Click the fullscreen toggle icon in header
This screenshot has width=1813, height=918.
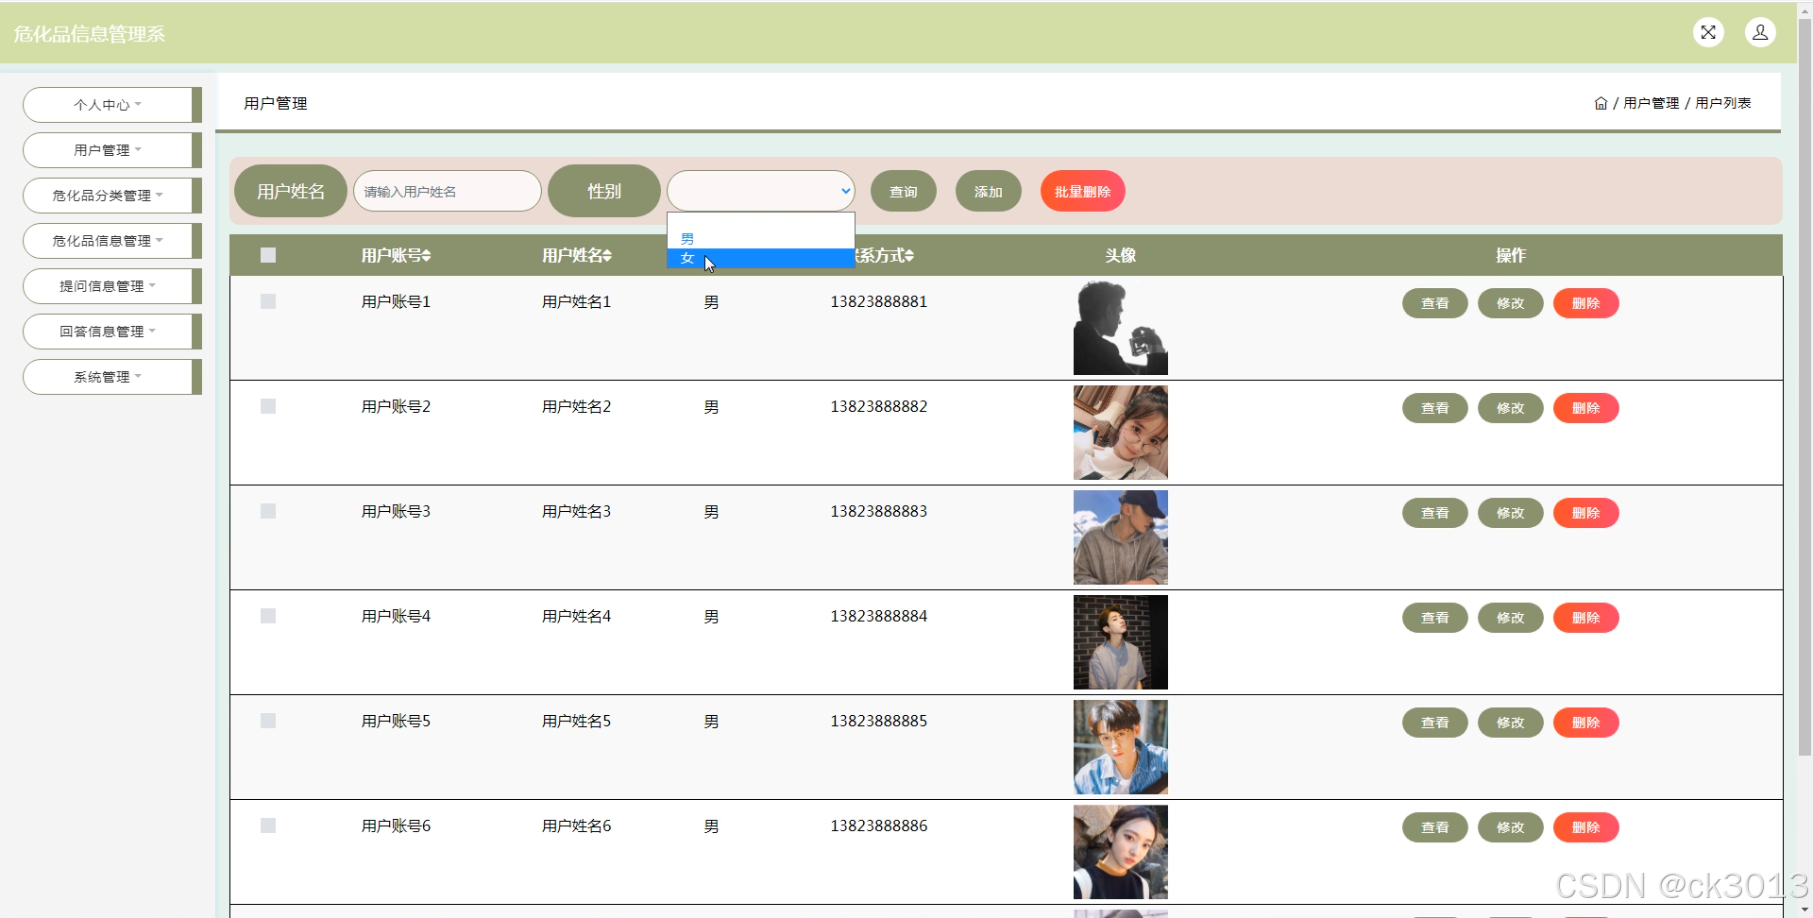pos(1709,32)
